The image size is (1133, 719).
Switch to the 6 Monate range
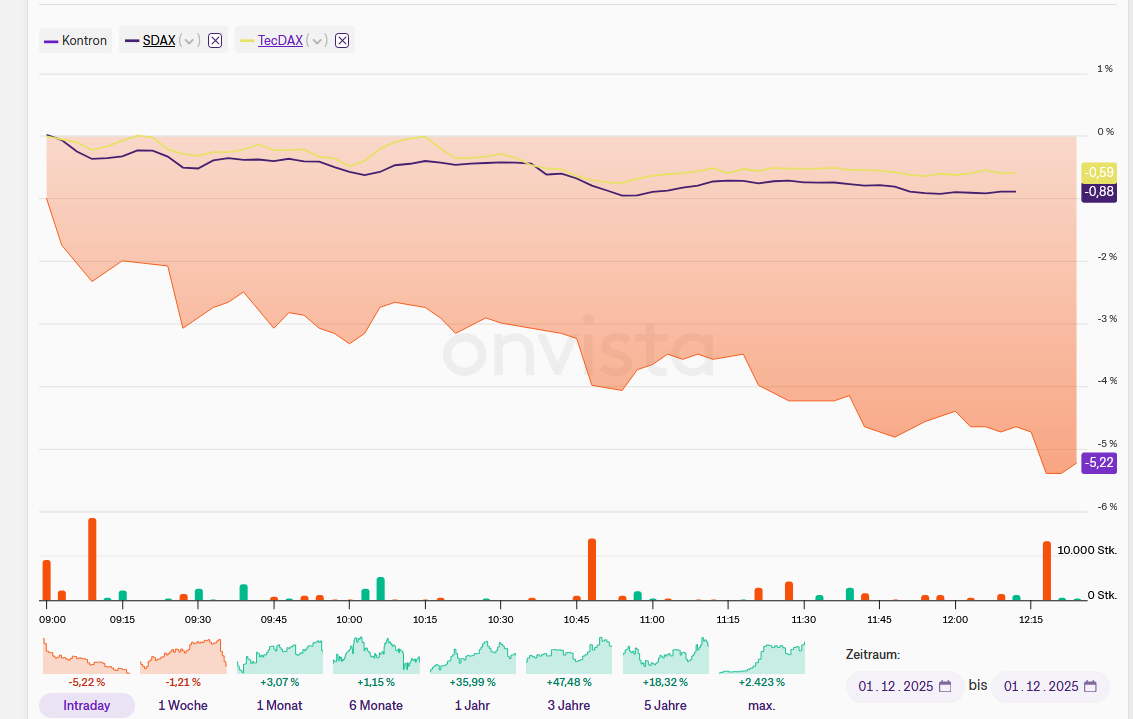tap(376, 705)
